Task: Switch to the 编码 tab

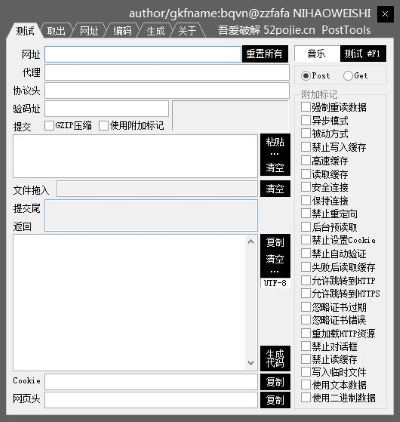Action: coord(122,31)
